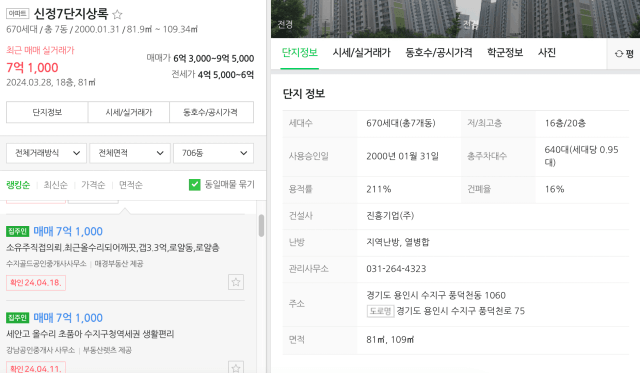Image resolution: width=640 pixels, height=373 pixels.
Task: Click the 건설사 value 진흥기업(주)
Action: (390, 215)
